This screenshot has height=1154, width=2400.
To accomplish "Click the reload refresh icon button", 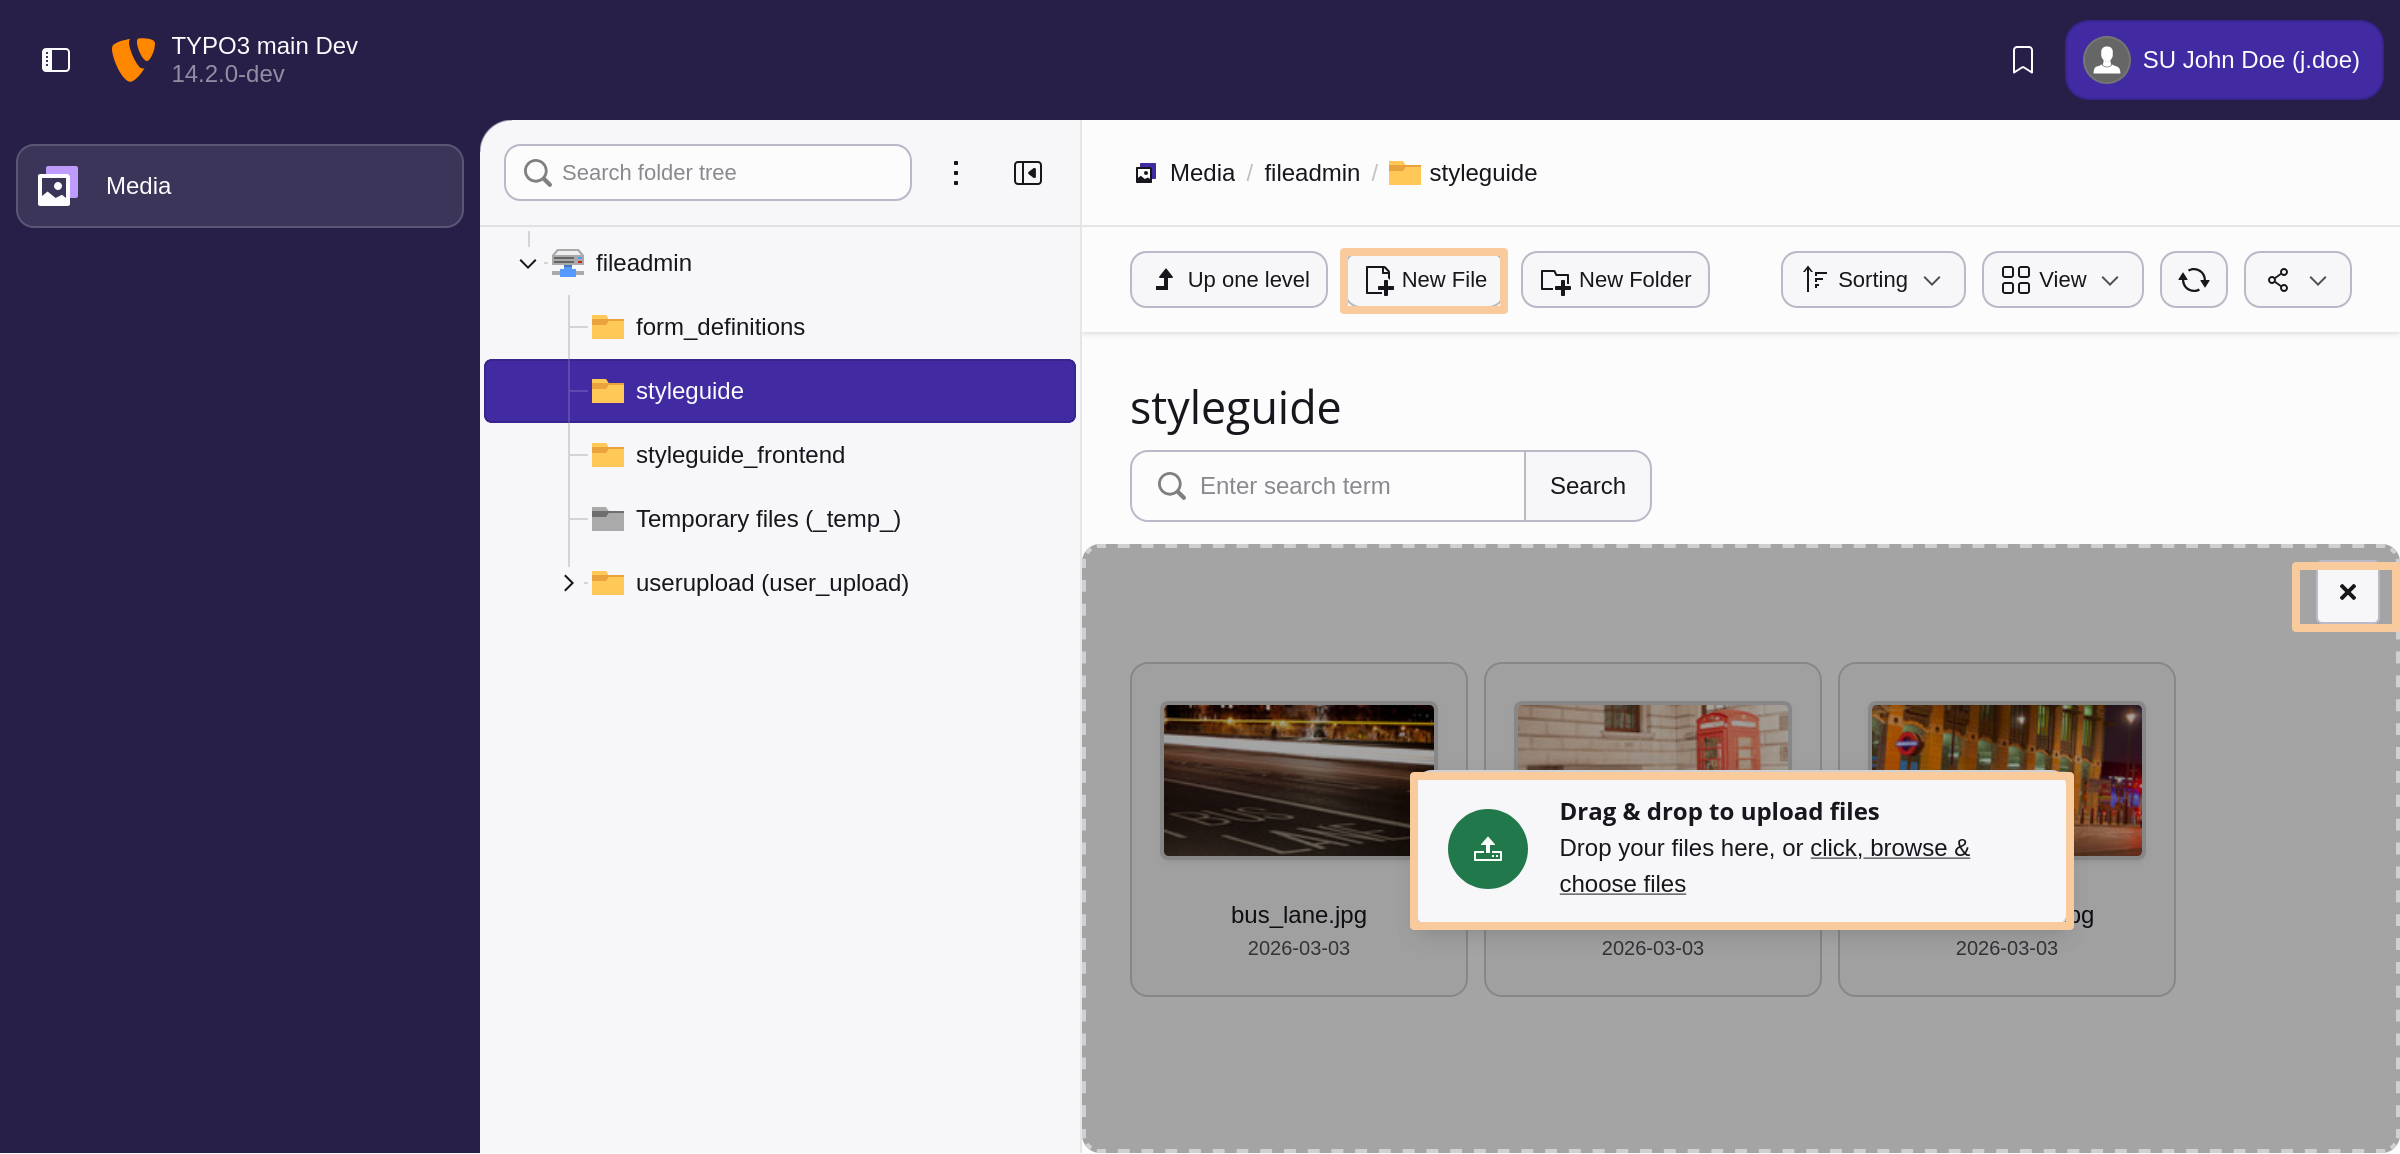I will [x=2193, y=280].
